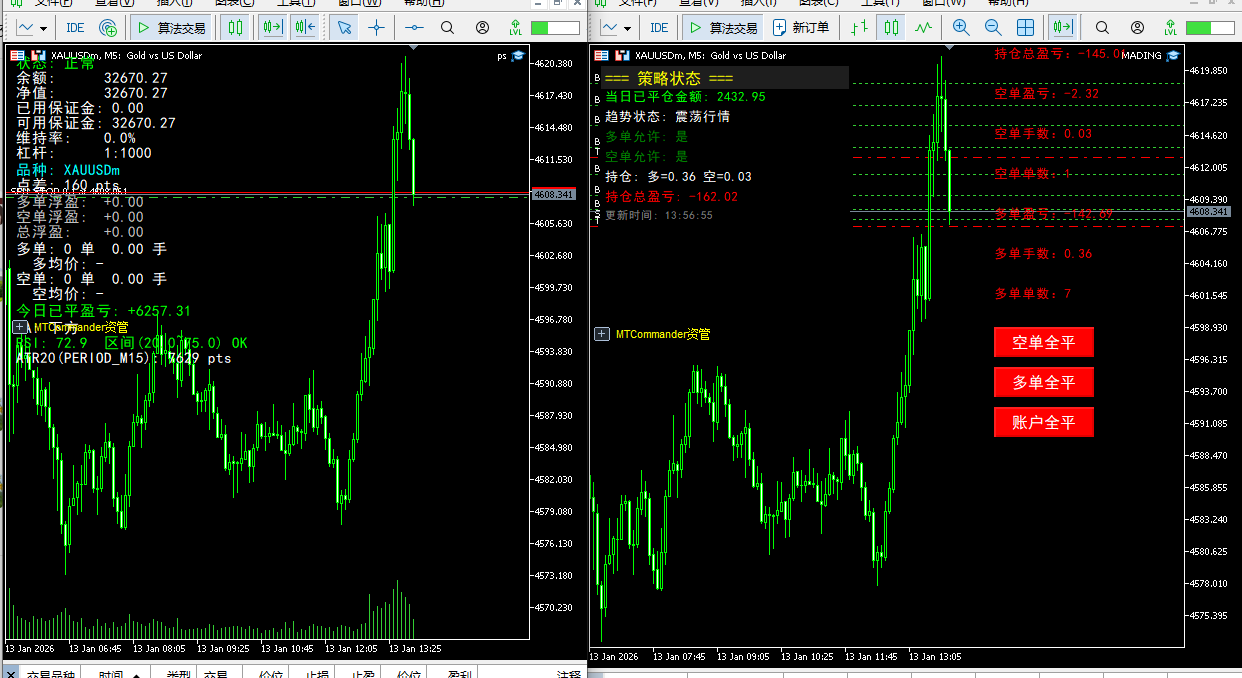Open account profile icon in right toolbar
1242x678 pixels.
coord(1137,28)
